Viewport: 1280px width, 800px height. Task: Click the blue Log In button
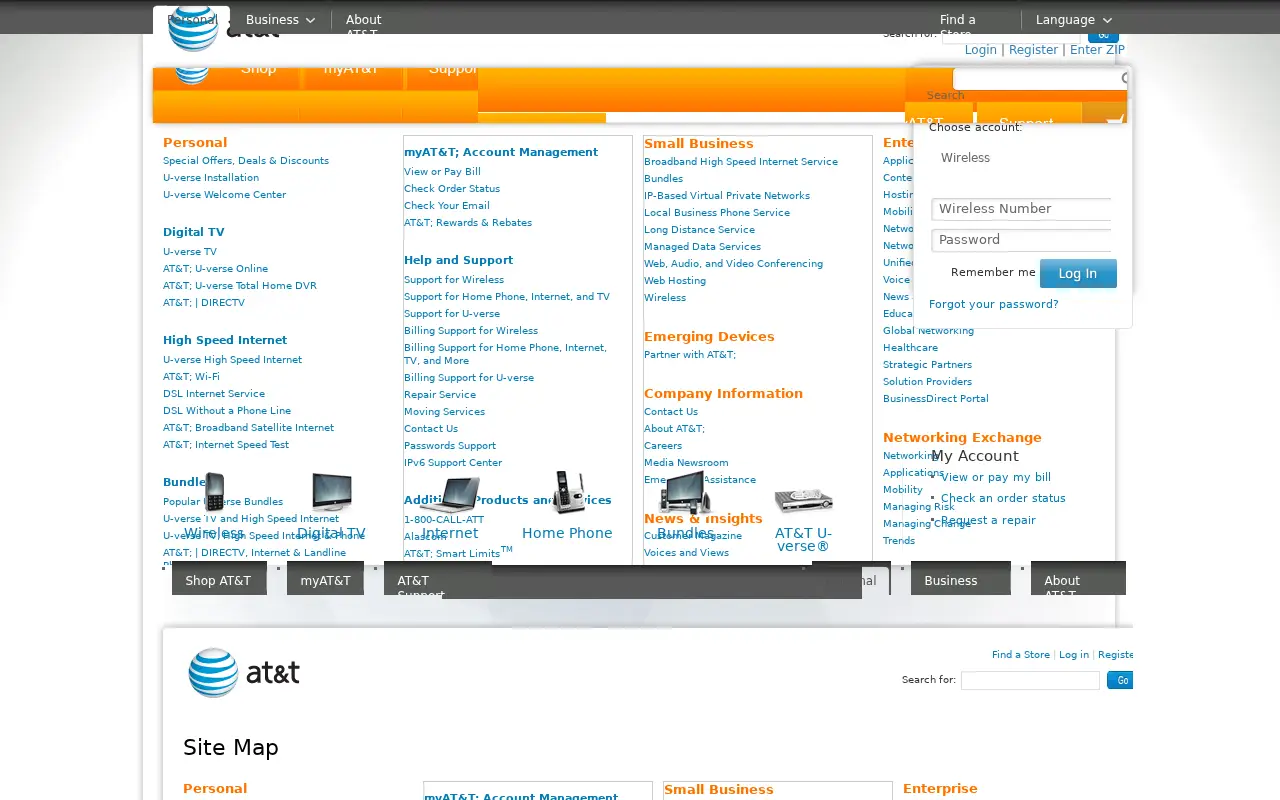point(1078,273)
